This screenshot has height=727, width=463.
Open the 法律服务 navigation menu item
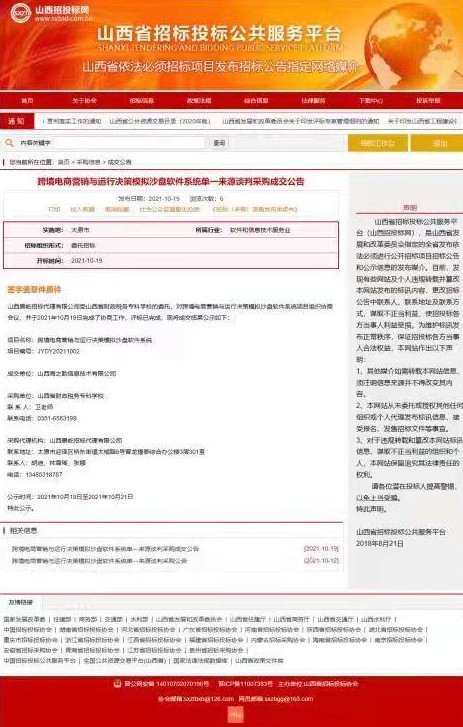click(x=314, y=100)
